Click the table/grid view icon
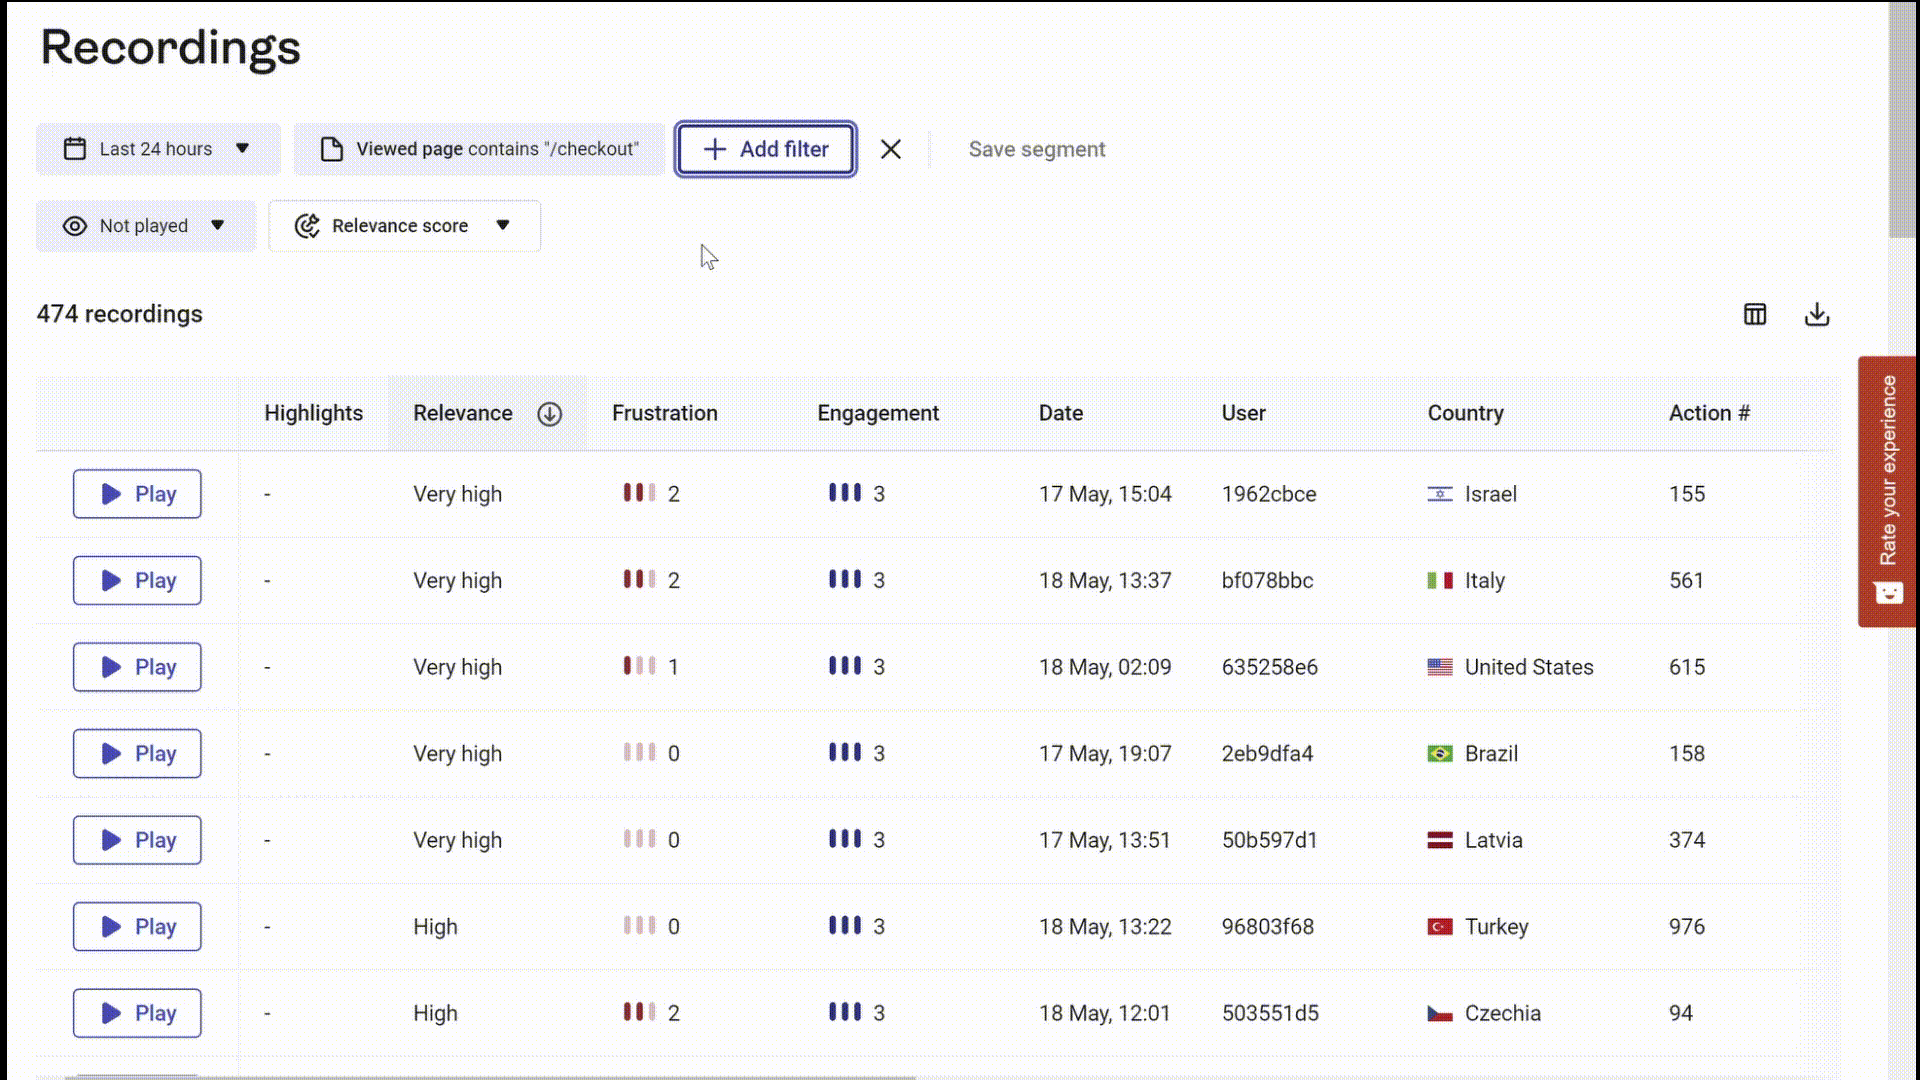Image resolution: width=1920 pixels, height=1080 pixels. tap(1755, 314)
